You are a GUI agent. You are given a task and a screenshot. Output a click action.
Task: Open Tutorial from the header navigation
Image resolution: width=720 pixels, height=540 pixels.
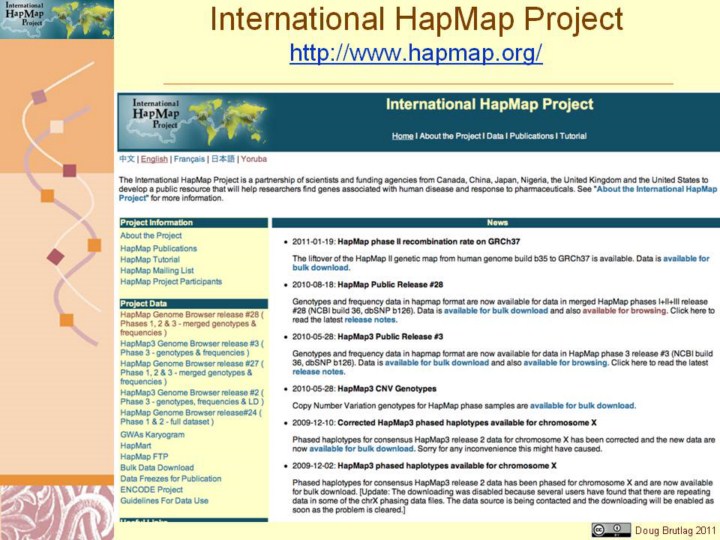(x=573, y=136)
